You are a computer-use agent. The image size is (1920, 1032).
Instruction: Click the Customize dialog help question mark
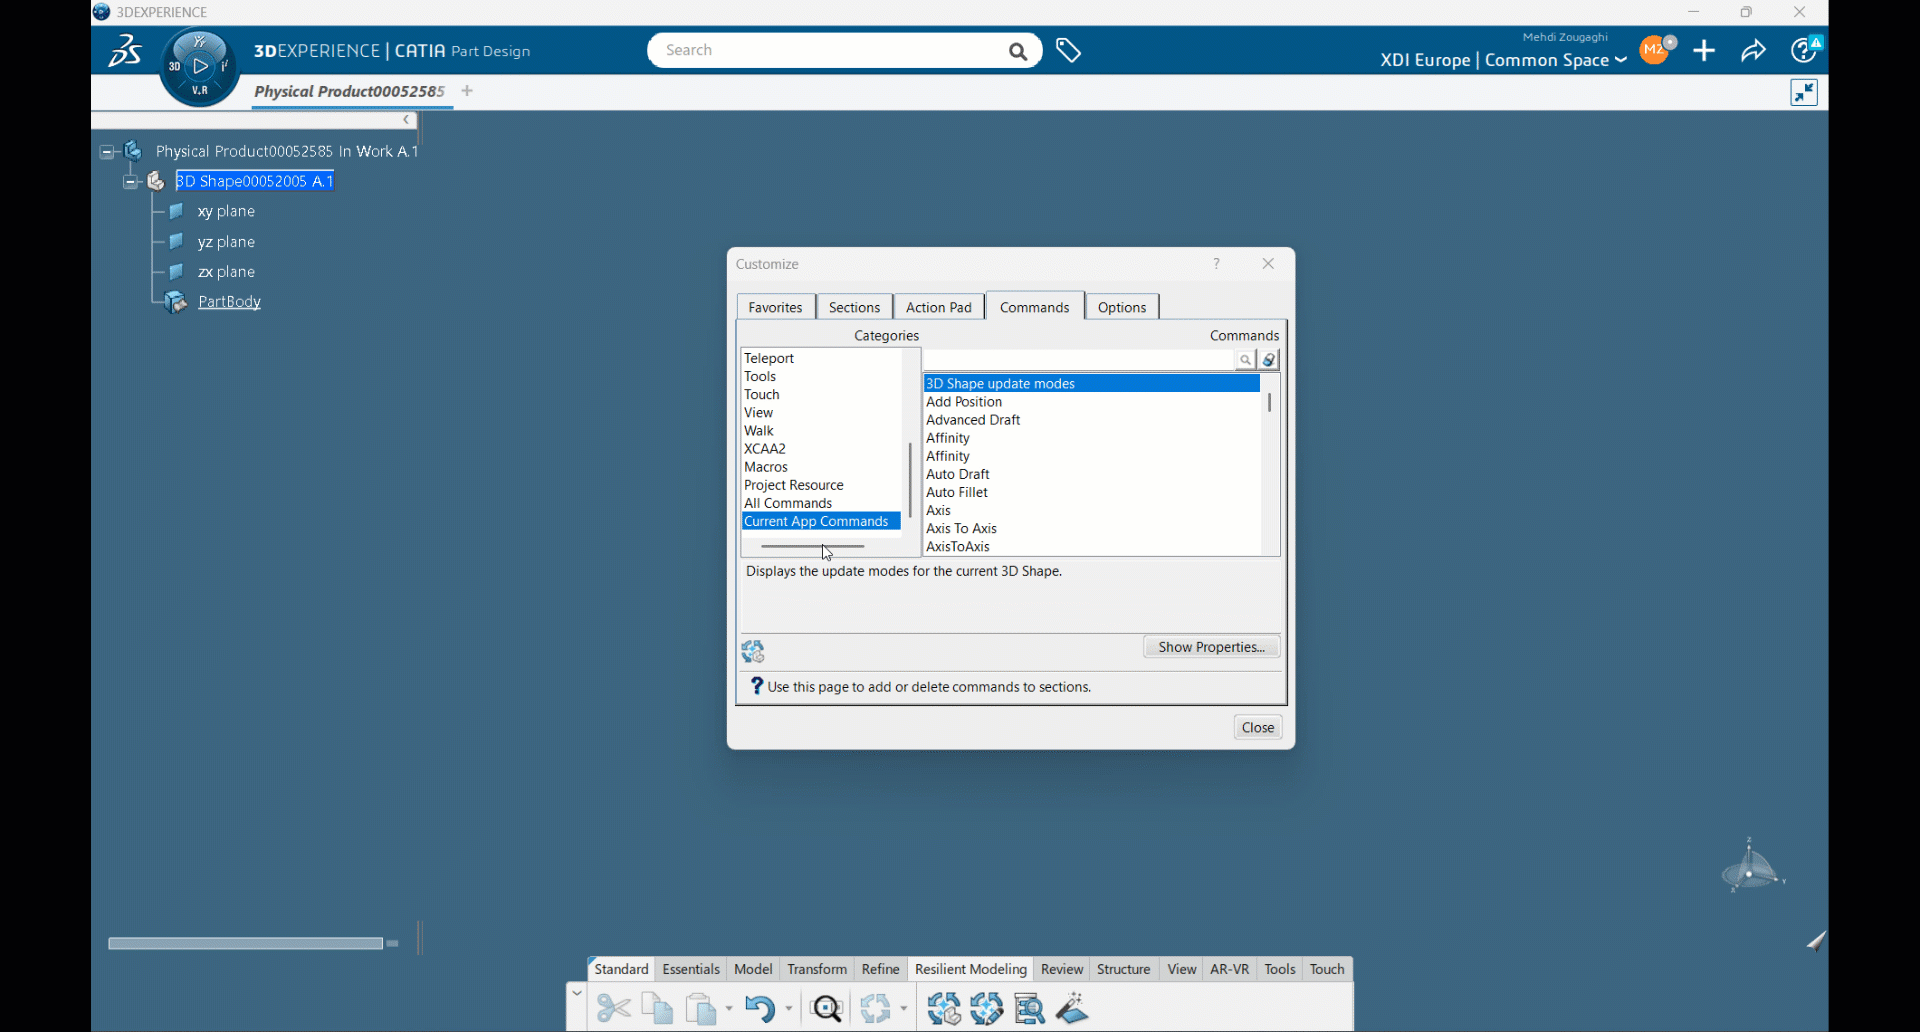(x=1217, y=264)
